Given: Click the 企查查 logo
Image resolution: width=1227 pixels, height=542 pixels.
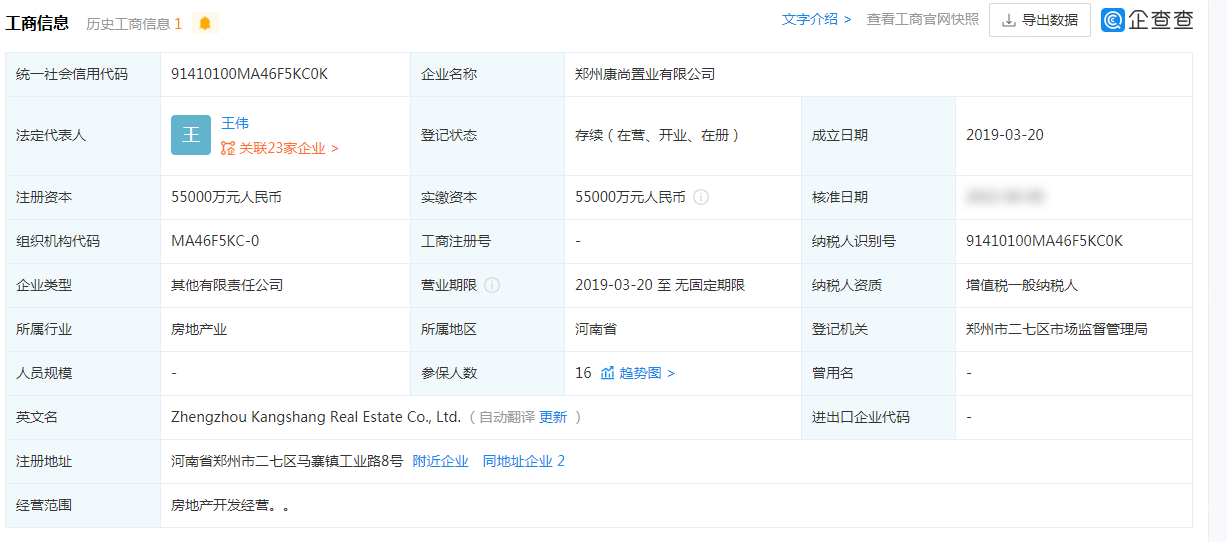Looking at the screenshot, I should pyautogui.click(x=1148, y=20).
